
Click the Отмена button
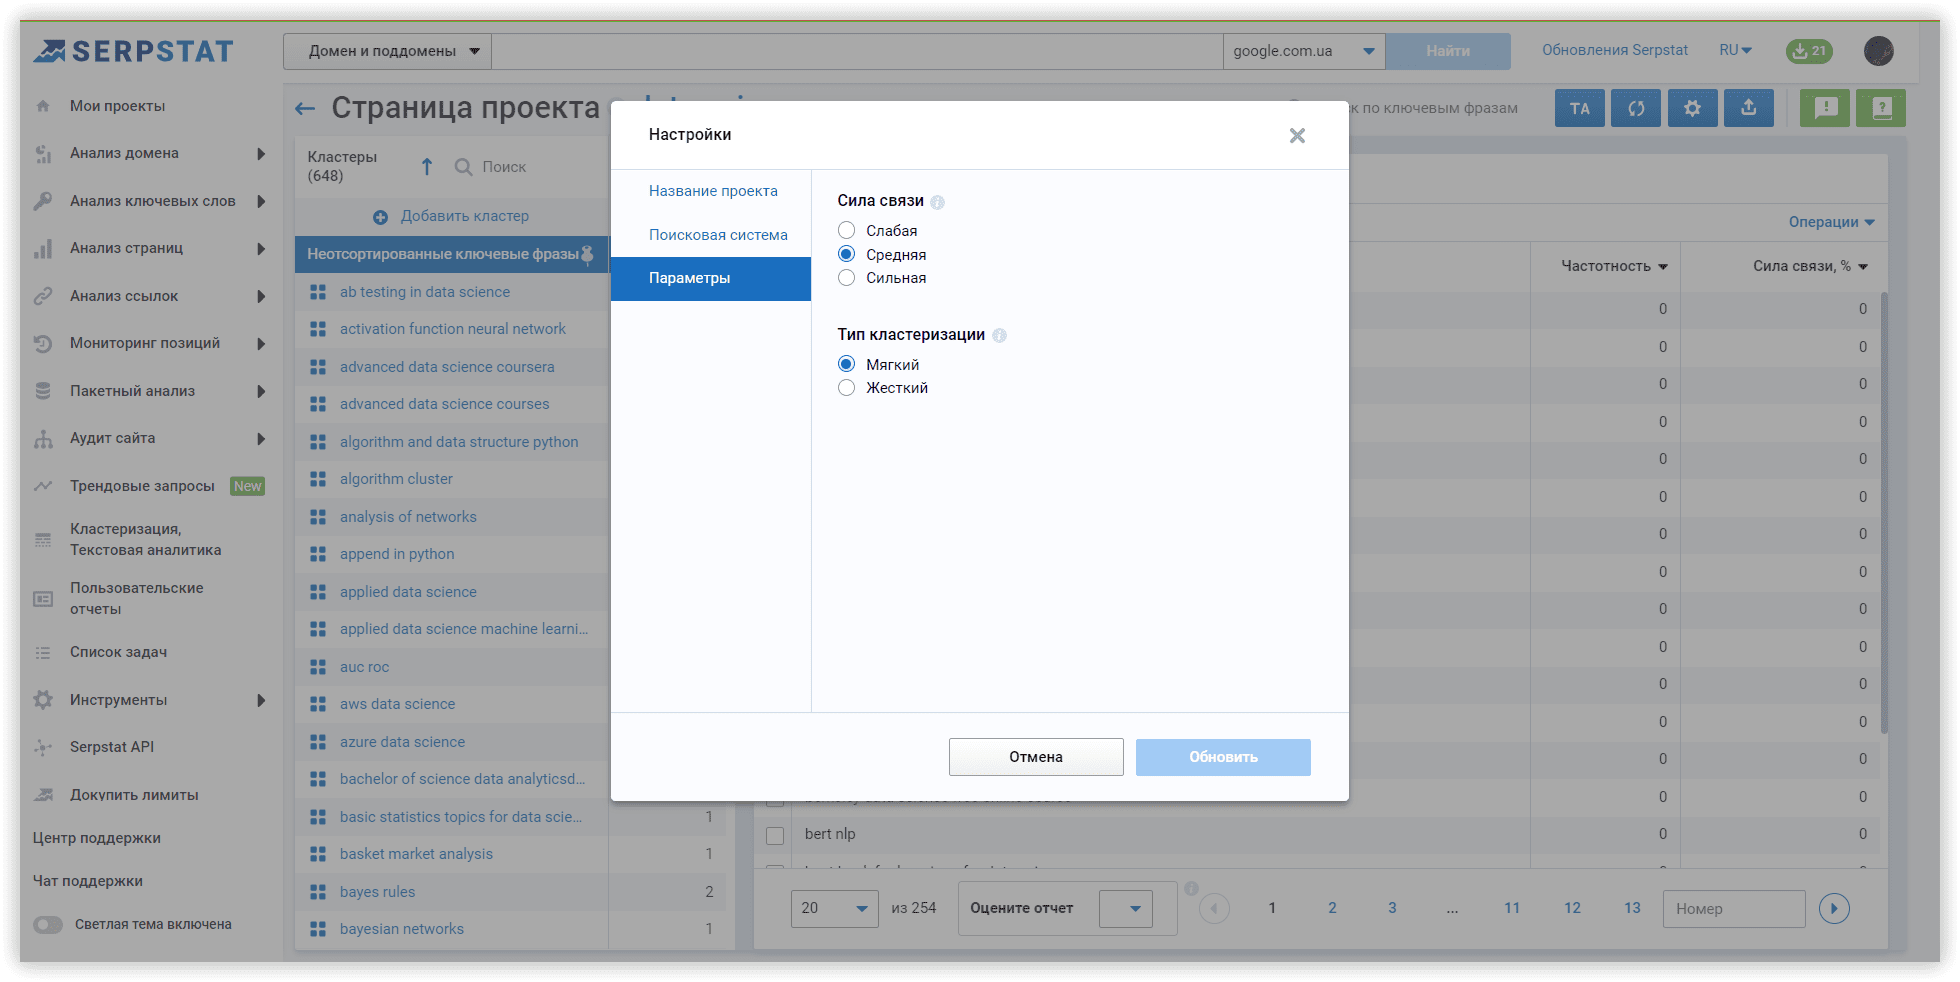click(x=1035, y=757)
